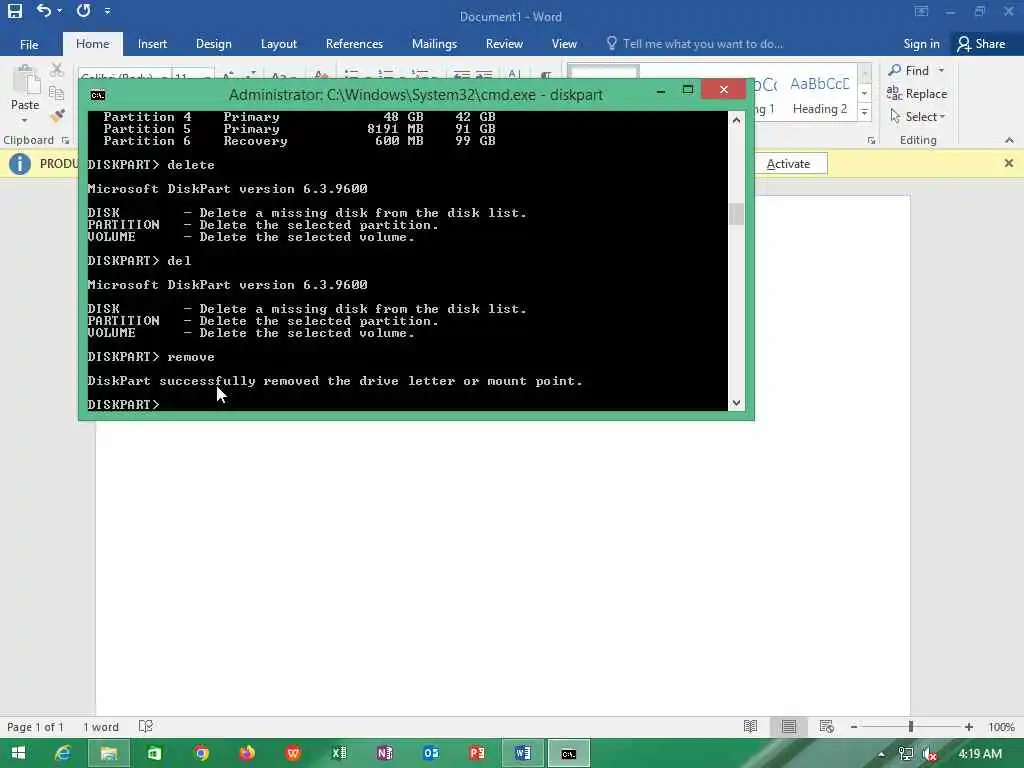Viewport: 1024px width, 768px height.
Task: Click the Paste clipboard icon
Action: coord(25,80)
